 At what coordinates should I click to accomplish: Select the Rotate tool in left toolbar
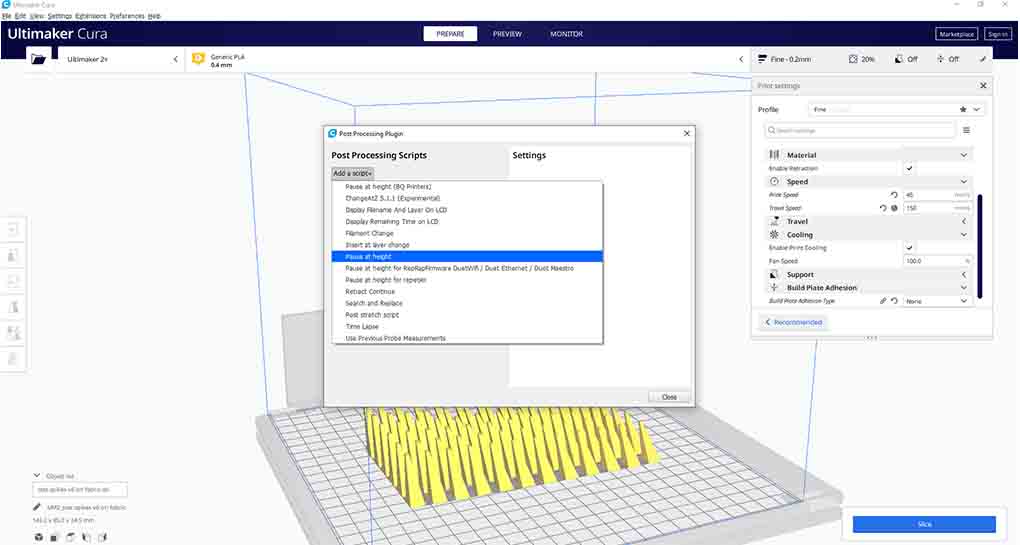point(13,281)
